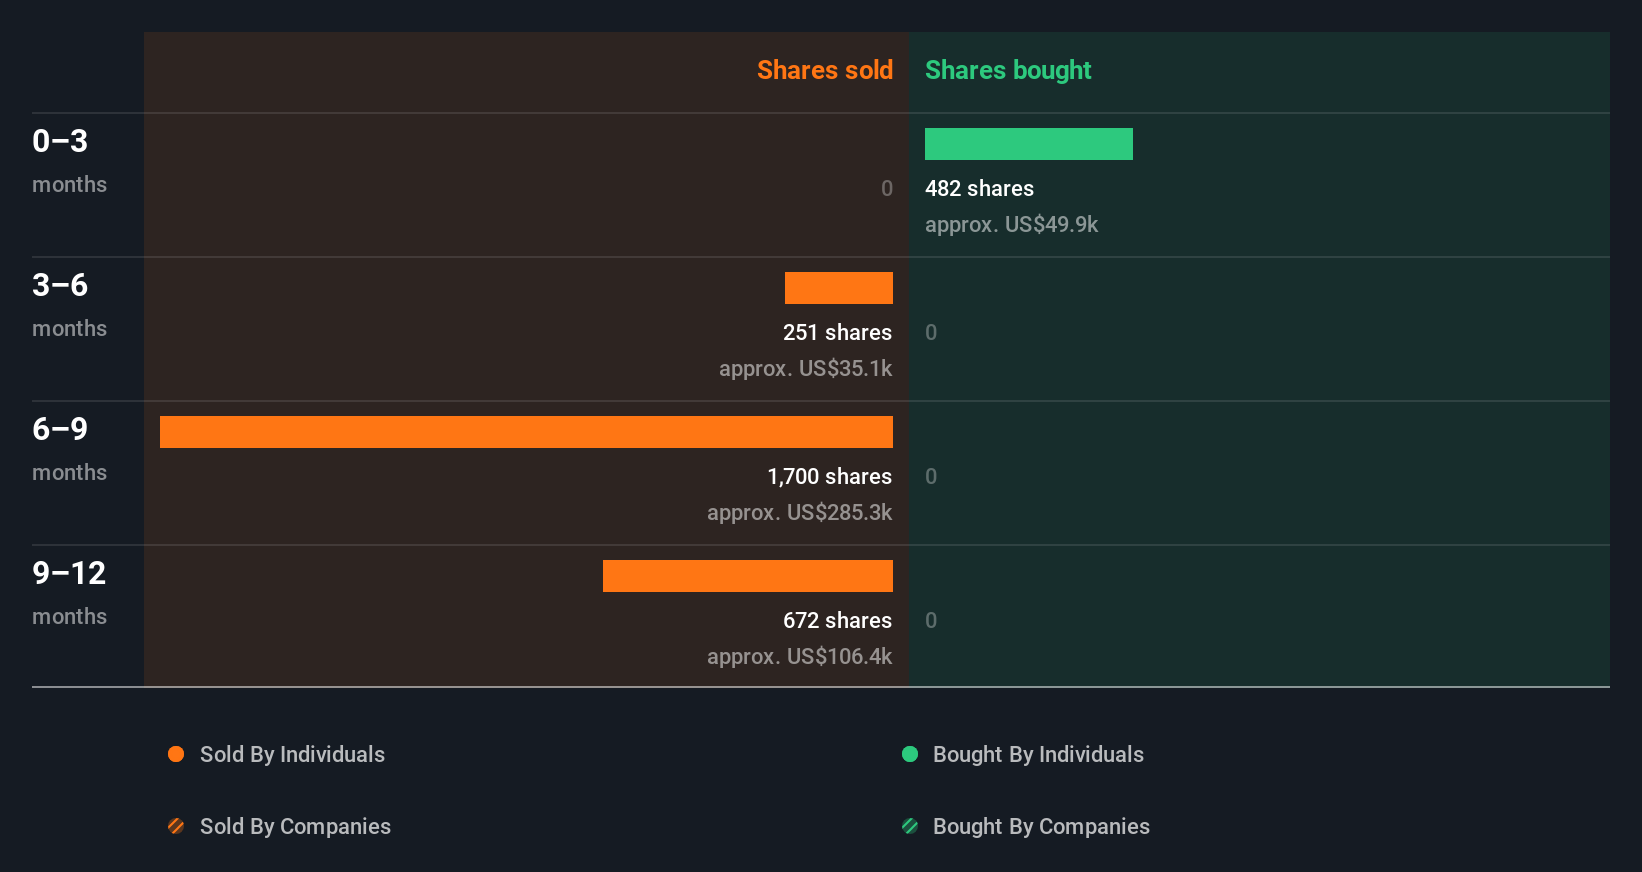Viewport: 1642px width, 872px height.
Task: Click the 482 shares value
Action: pyautogui.click(x=979, y=188)
